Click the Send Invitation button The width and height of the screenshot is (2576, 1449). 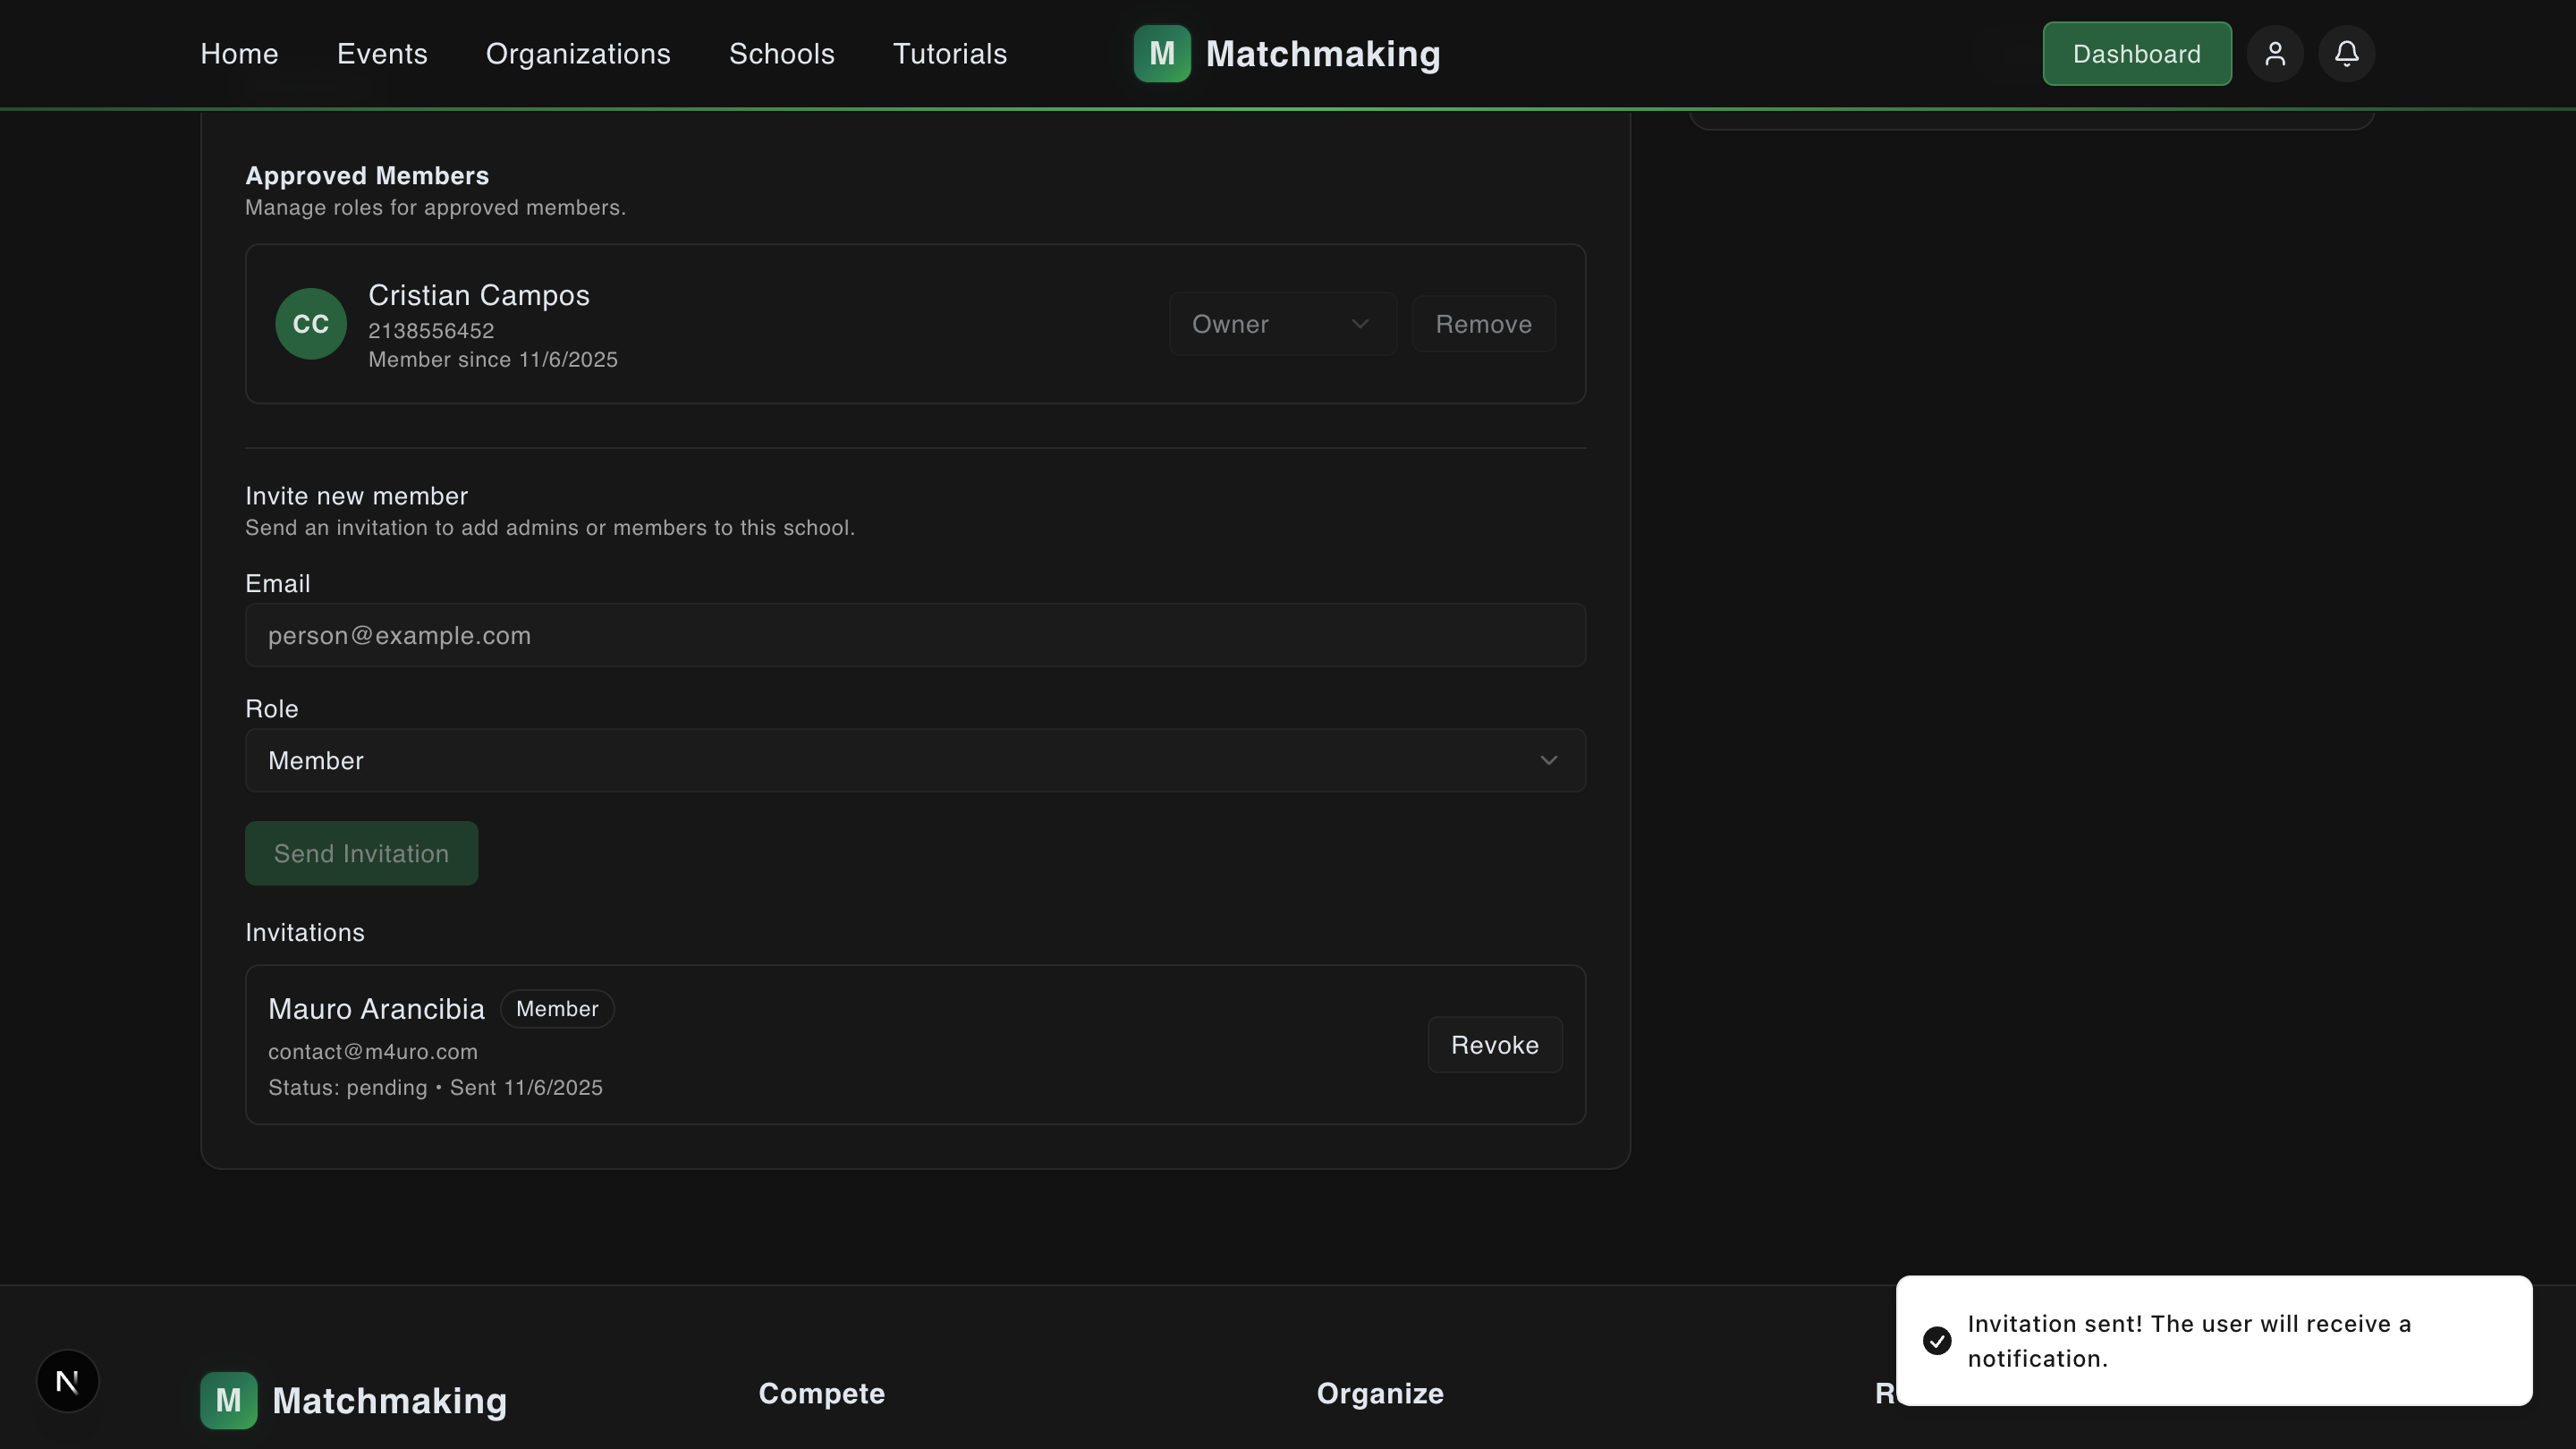[361, 853]
